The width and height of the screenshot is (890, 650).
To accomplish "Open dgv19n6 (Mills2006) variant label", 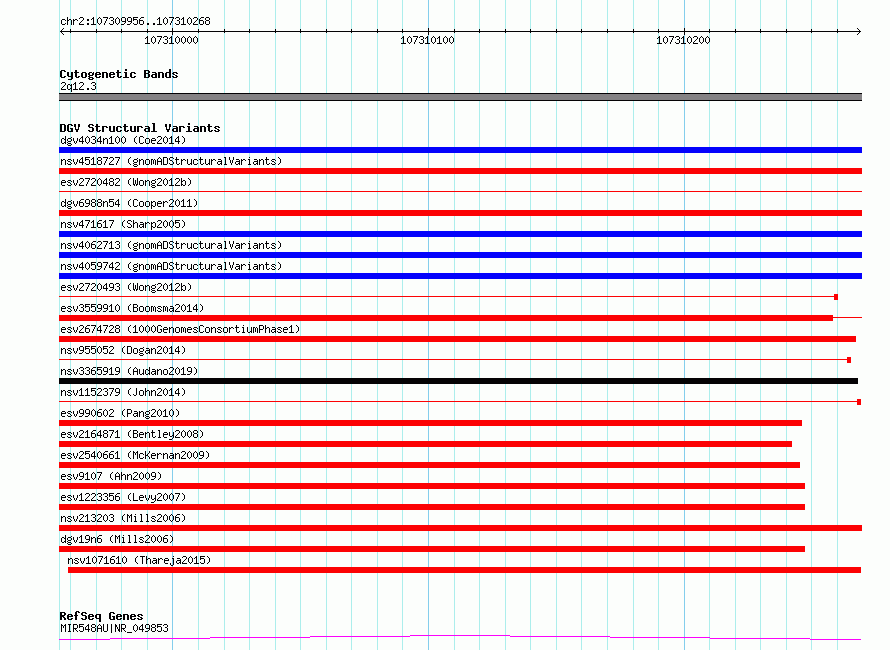I will [x=117, y=539].
